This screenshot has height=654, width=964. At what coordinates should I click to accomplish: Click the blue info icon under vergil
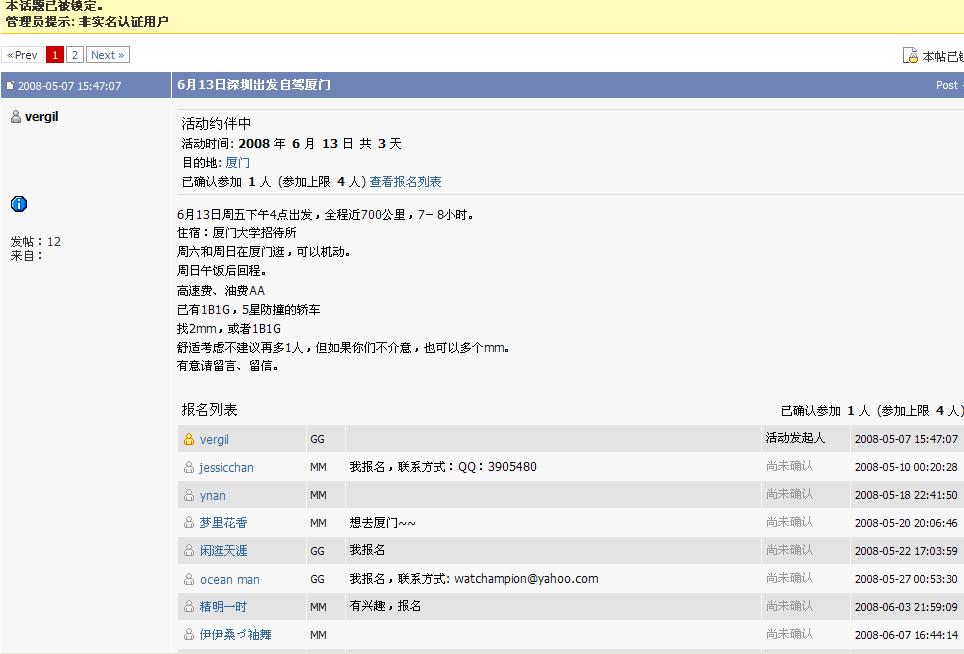click(x=19, y=204)
